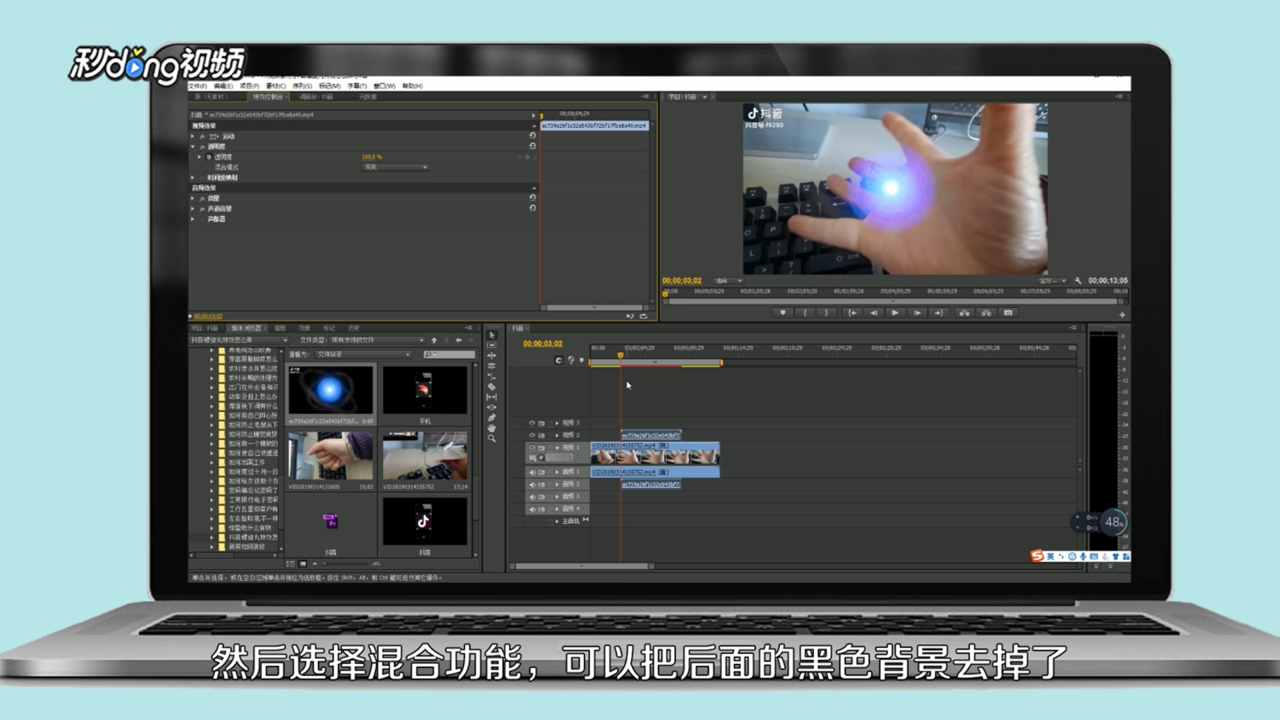Expand the 声像器 audio effect
1280x720 pixels.
(x=192, y=219)
